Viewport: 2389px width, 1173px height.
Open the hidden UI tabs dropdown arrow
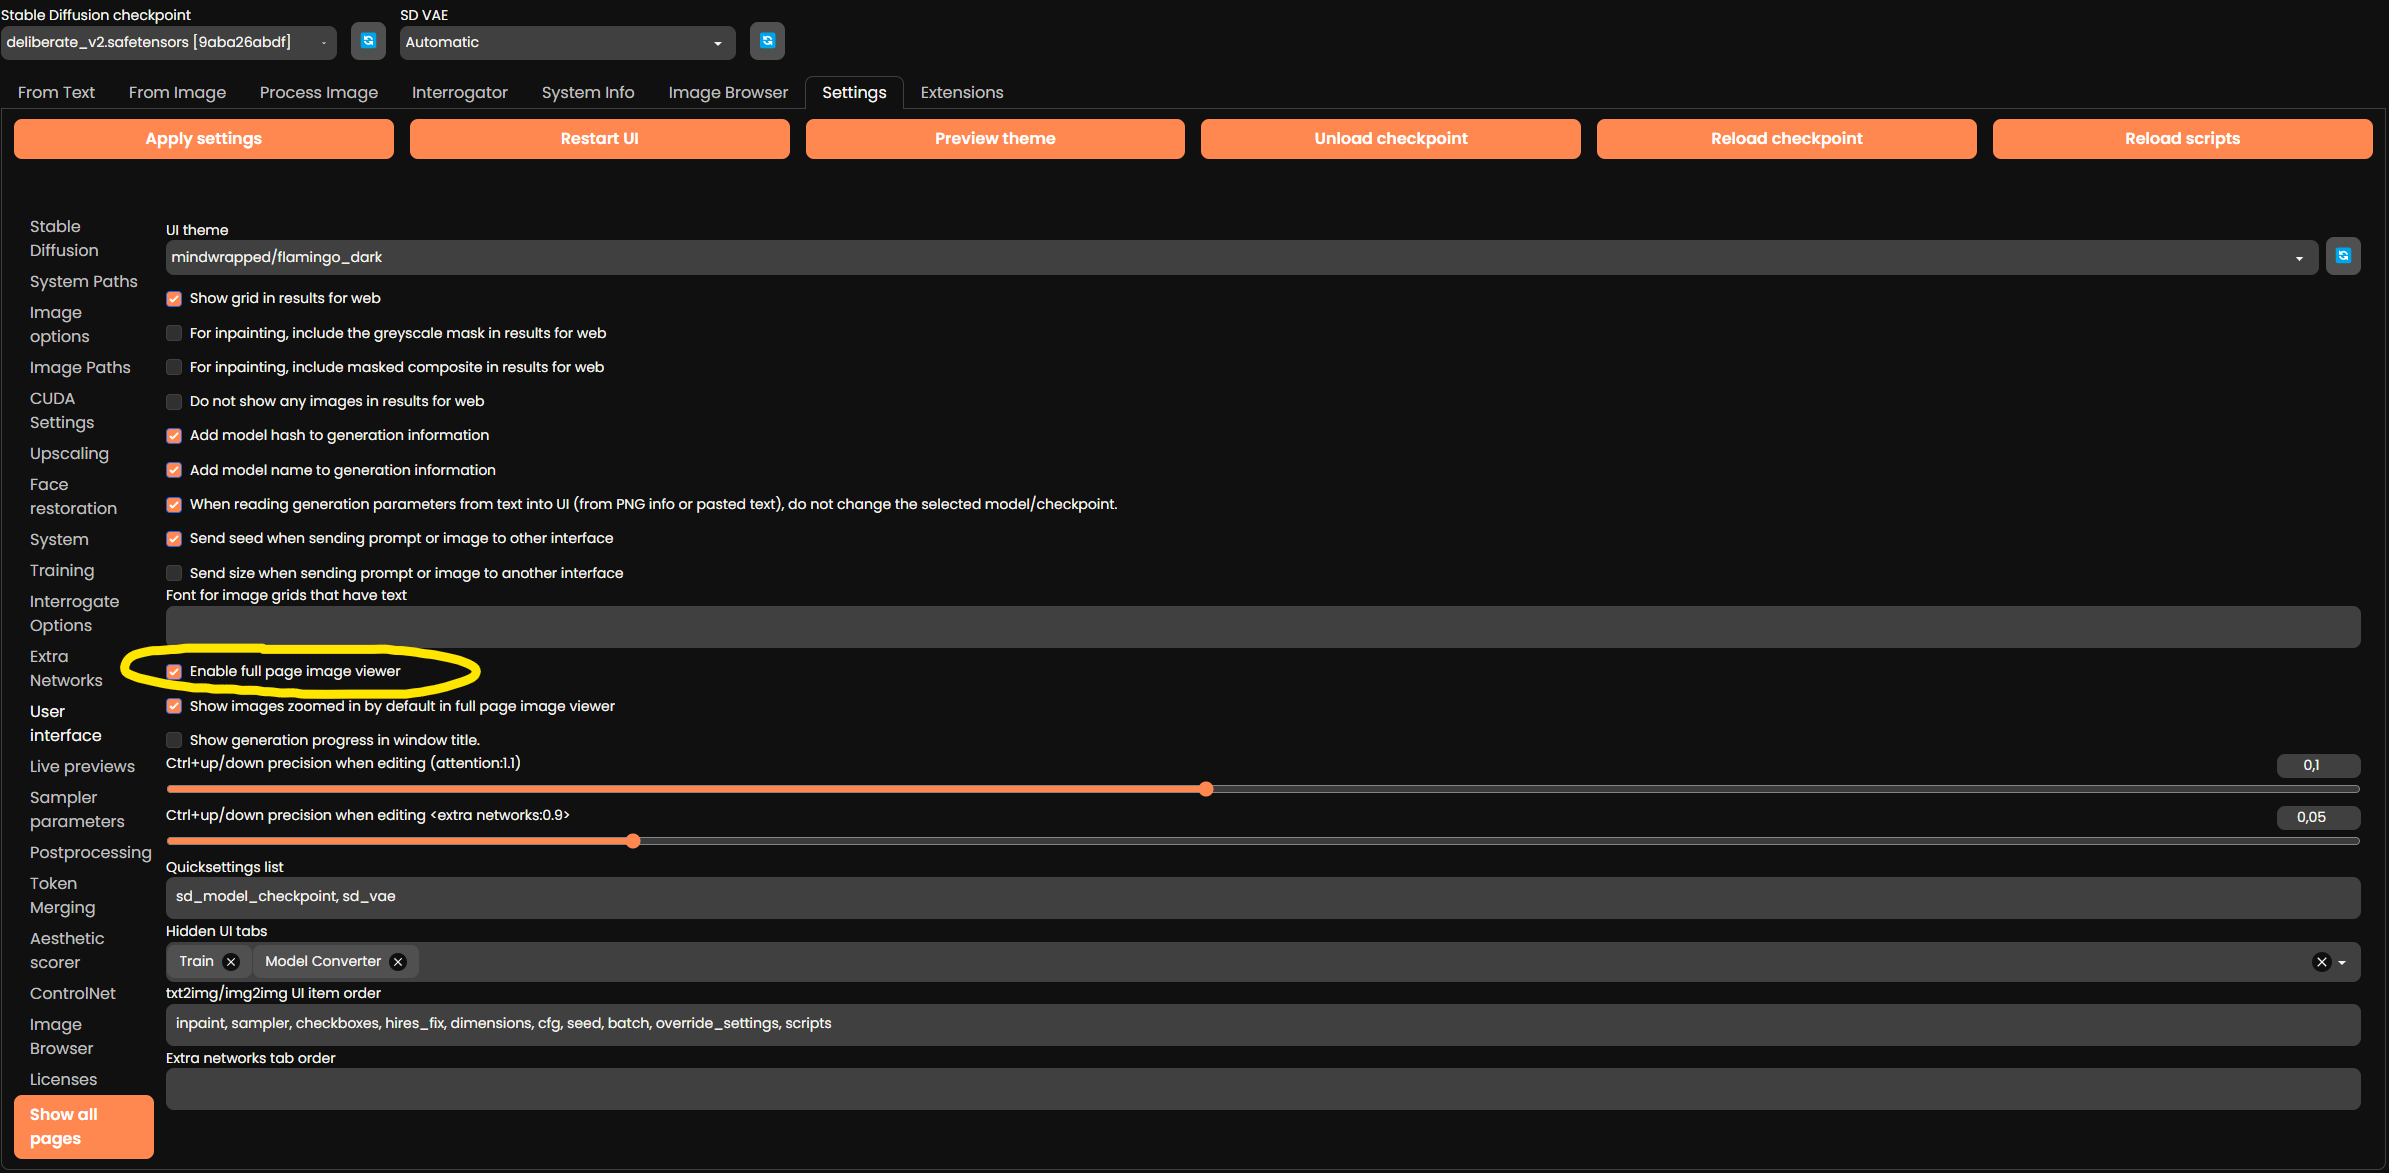pyautogui.click(x=2341, y=962)
